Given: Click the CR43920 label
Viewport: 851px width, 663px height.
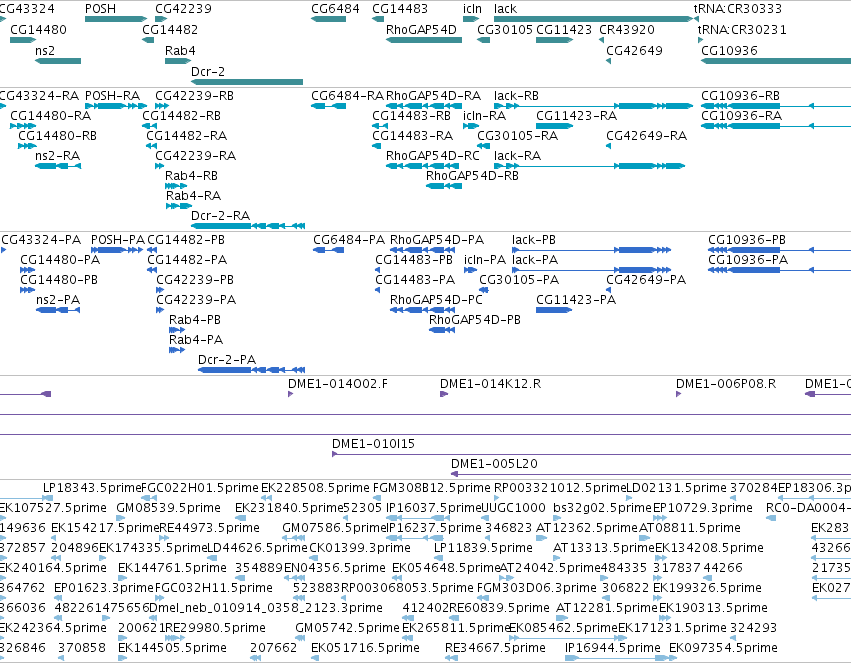Looking at the screenshot, I should [x=627, y=29].
